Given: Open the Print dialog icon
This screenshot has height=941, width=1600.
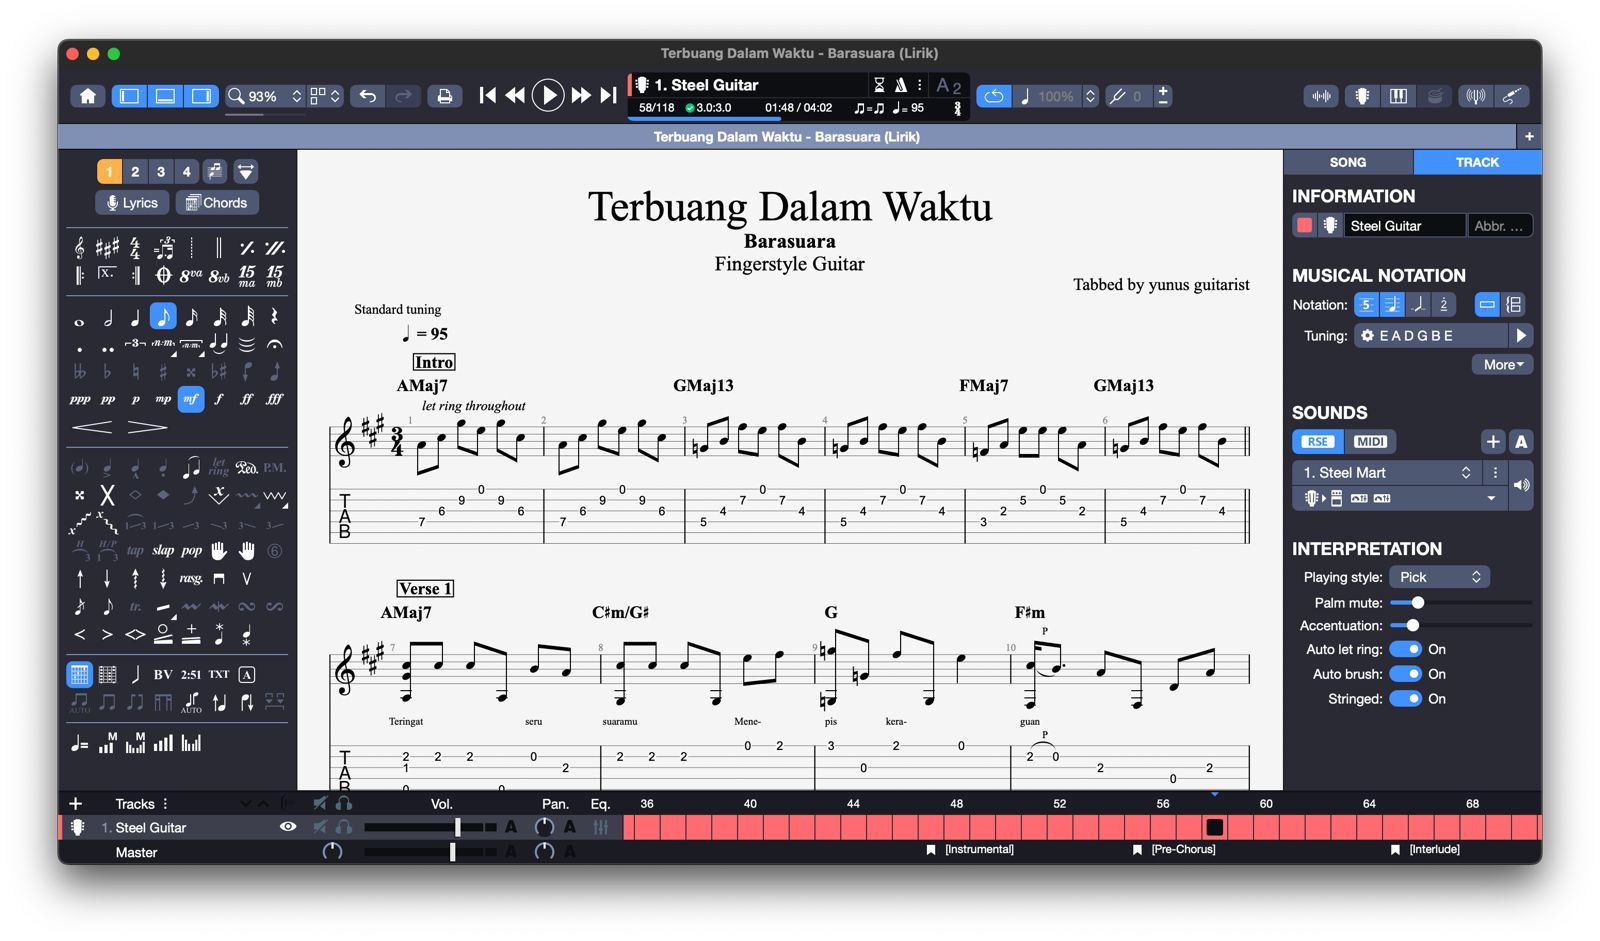Looking at the screenshot, I should [x=445, y=96].
